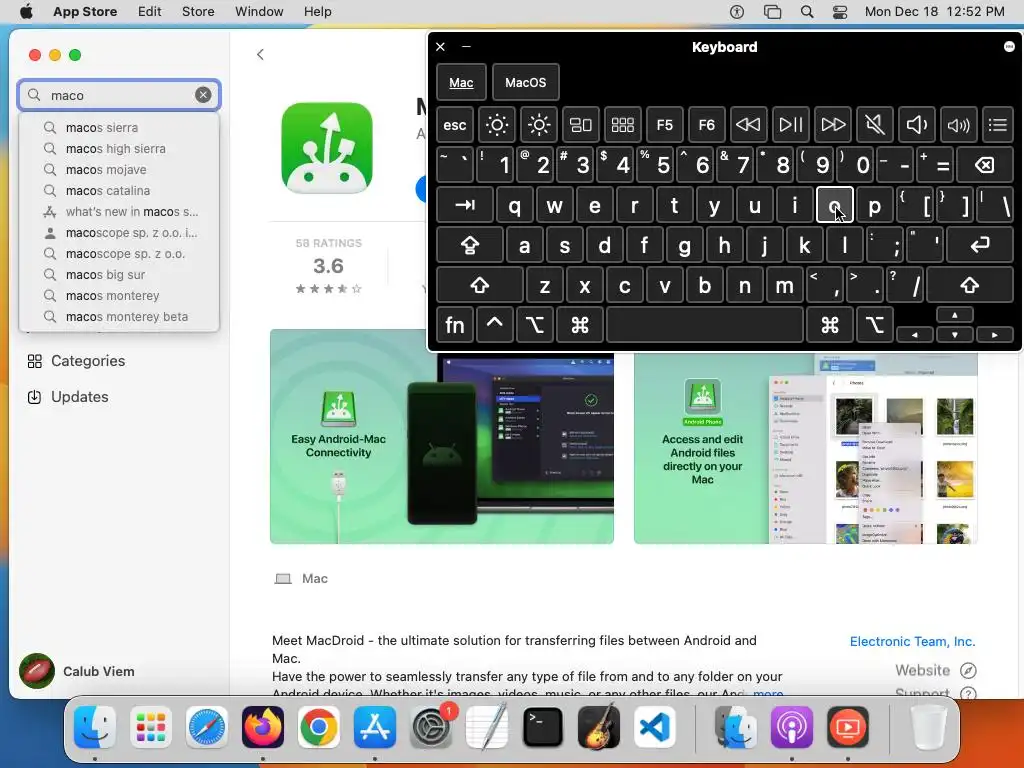This screenshot has width=1024, height=768.
Task: Tap the list panel key on keyboard
Action: [998, 125]
